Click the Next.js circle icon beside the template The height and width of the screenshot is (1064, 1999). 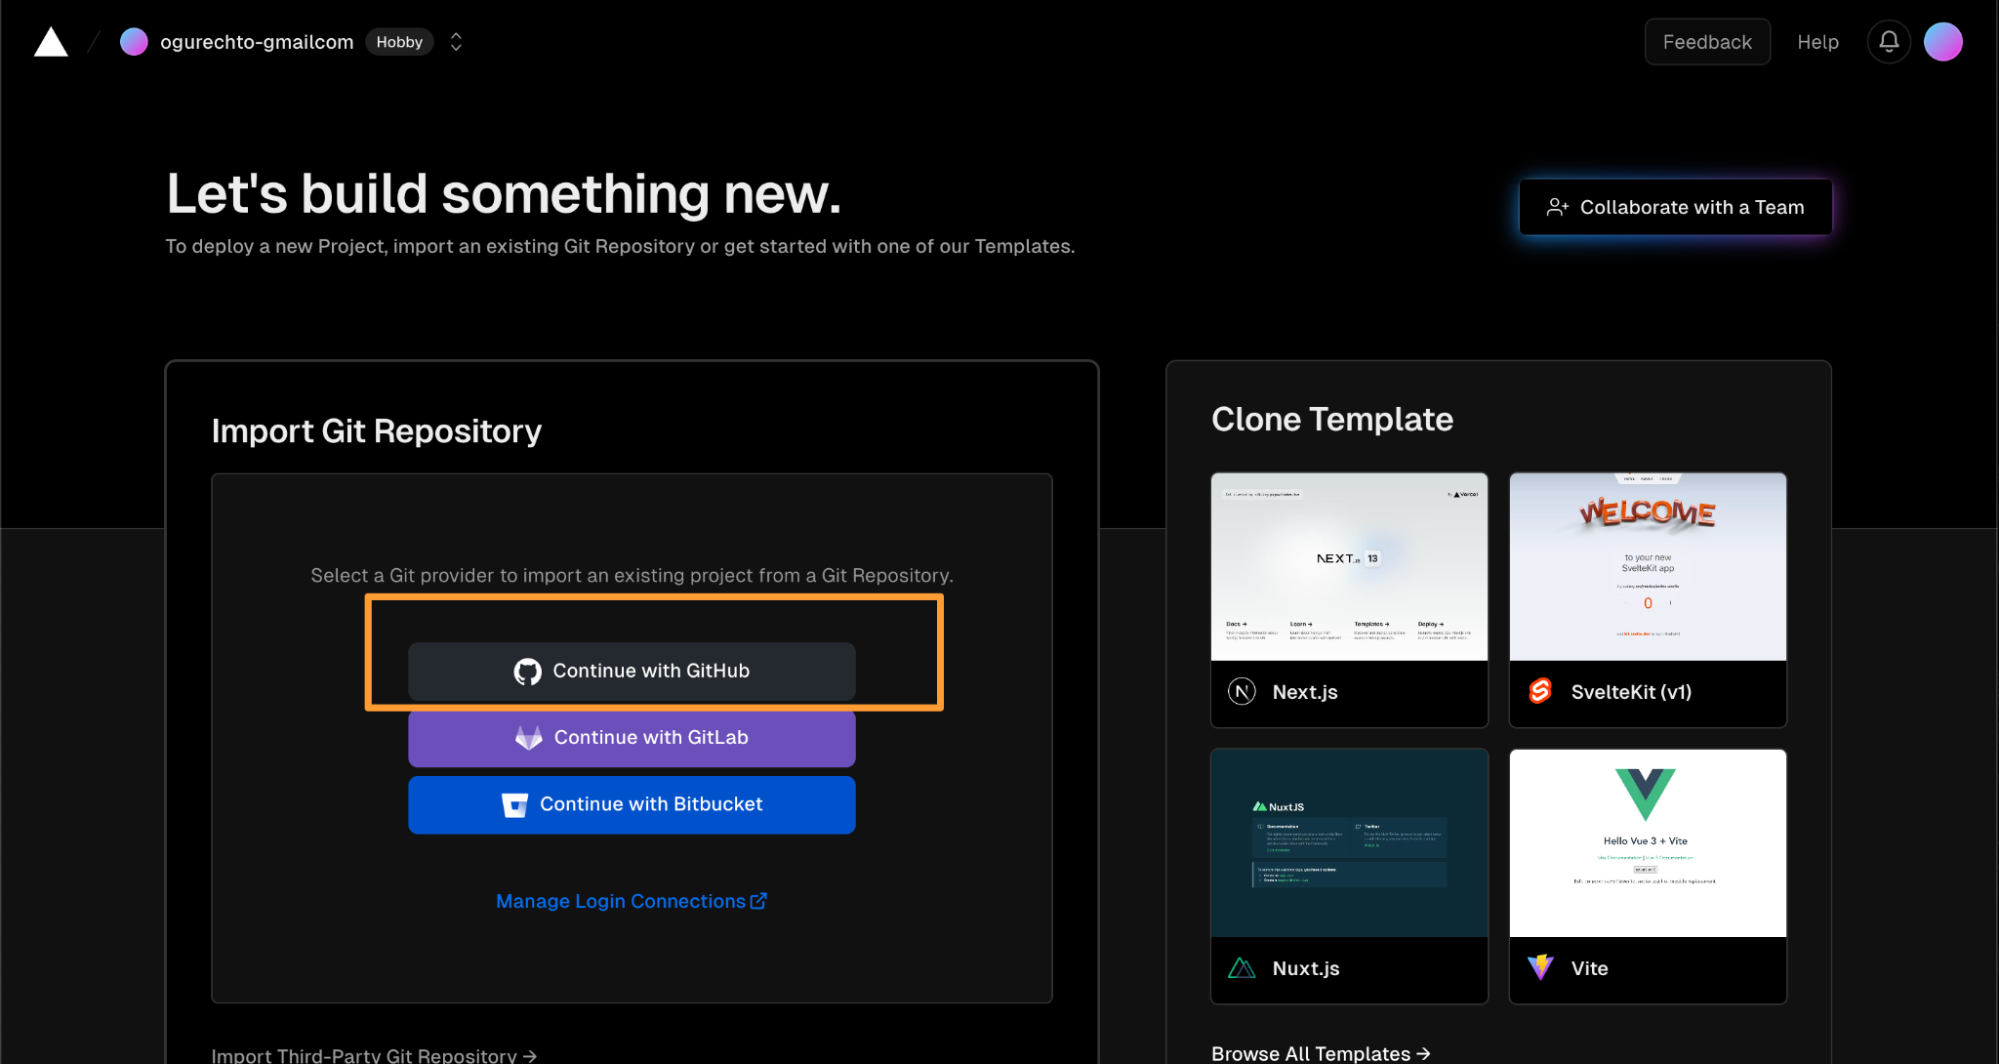(1241, 691)
